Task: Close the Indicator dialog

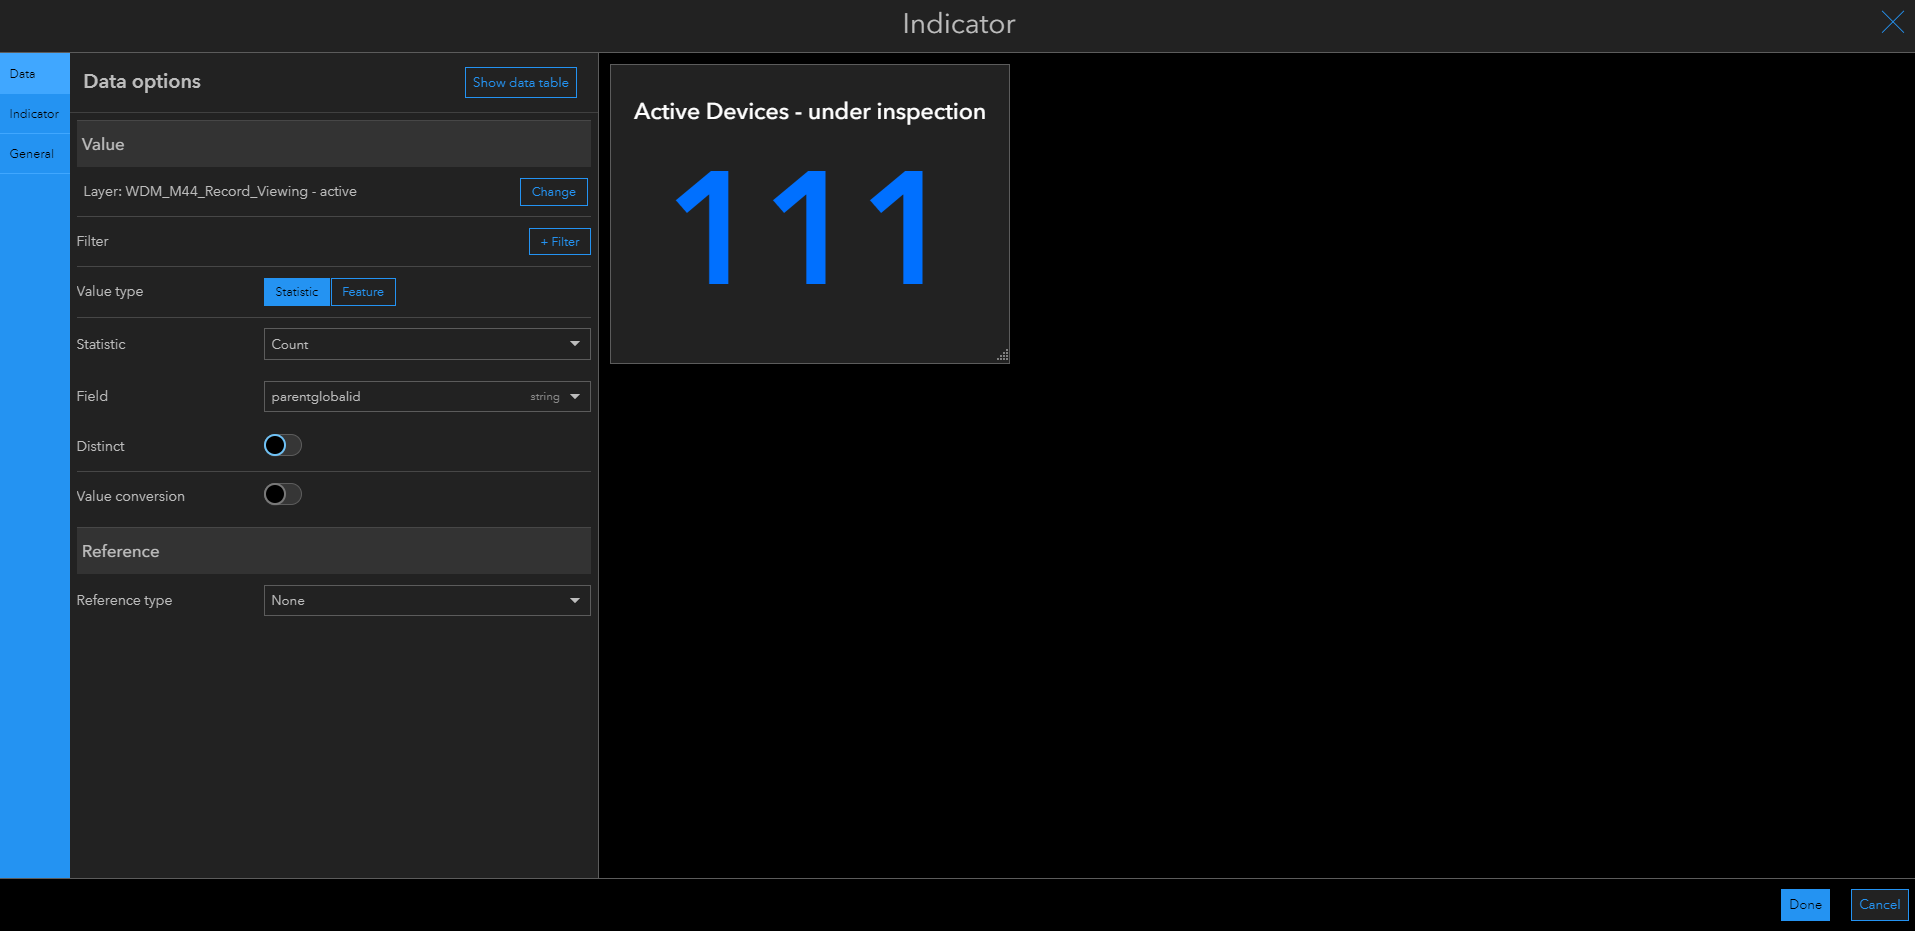Action: click(1892, 22)
